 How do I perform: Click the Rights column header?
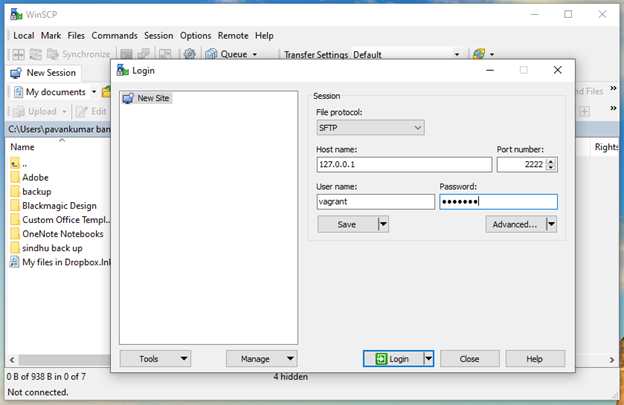tap(606, 147)
